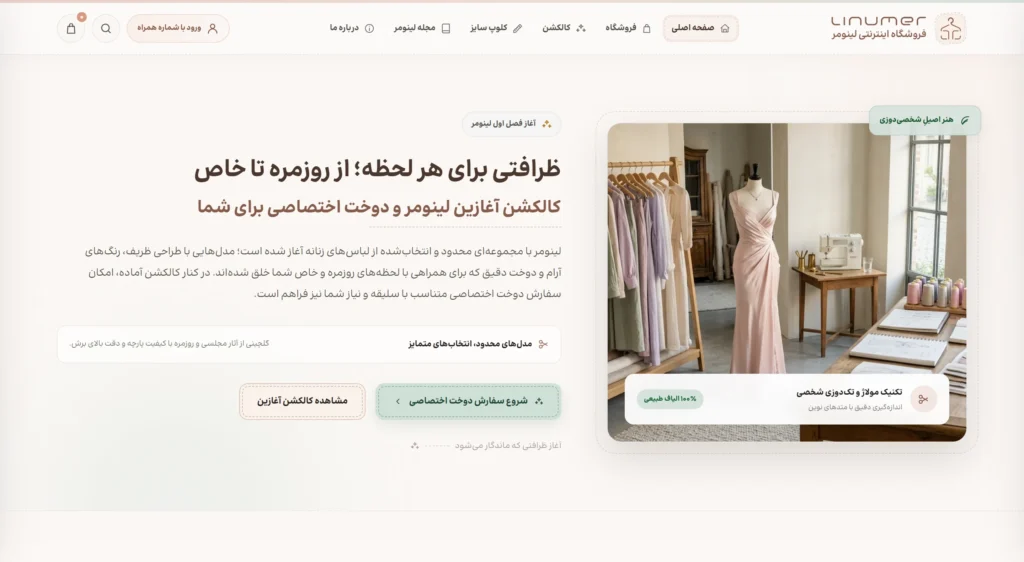Click the آغاز فصل اول لینومر badge
The width and height of the screenshot is (1024, 562).
coord(511,124)
